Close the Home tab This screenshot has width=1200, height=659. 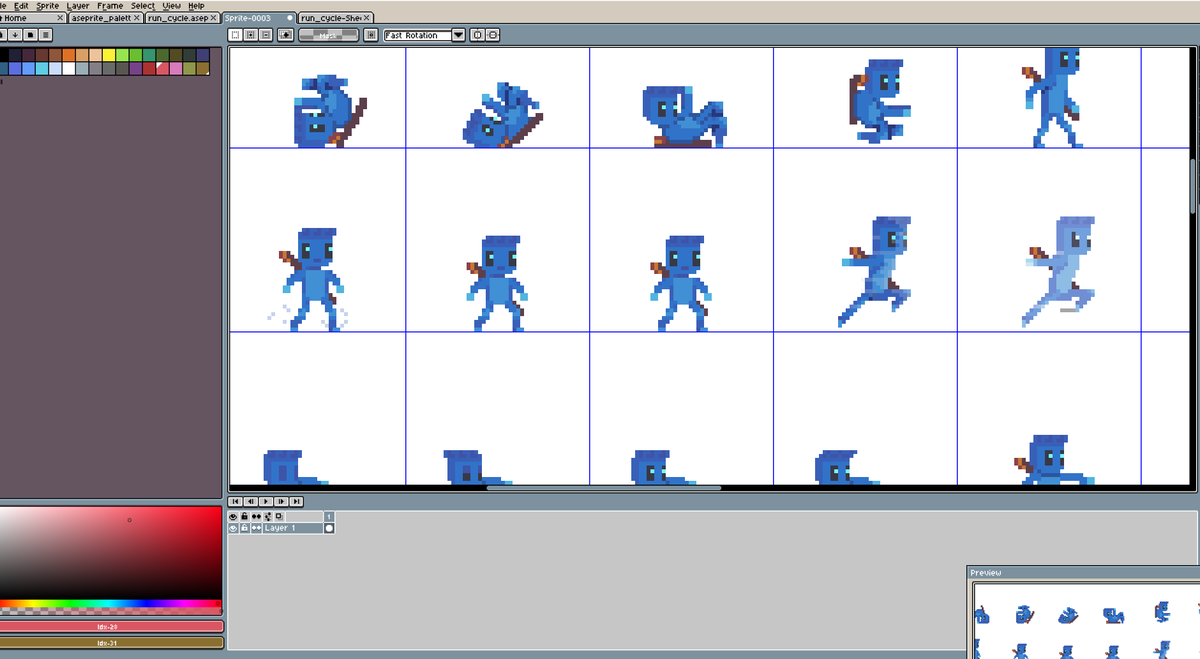60,18
